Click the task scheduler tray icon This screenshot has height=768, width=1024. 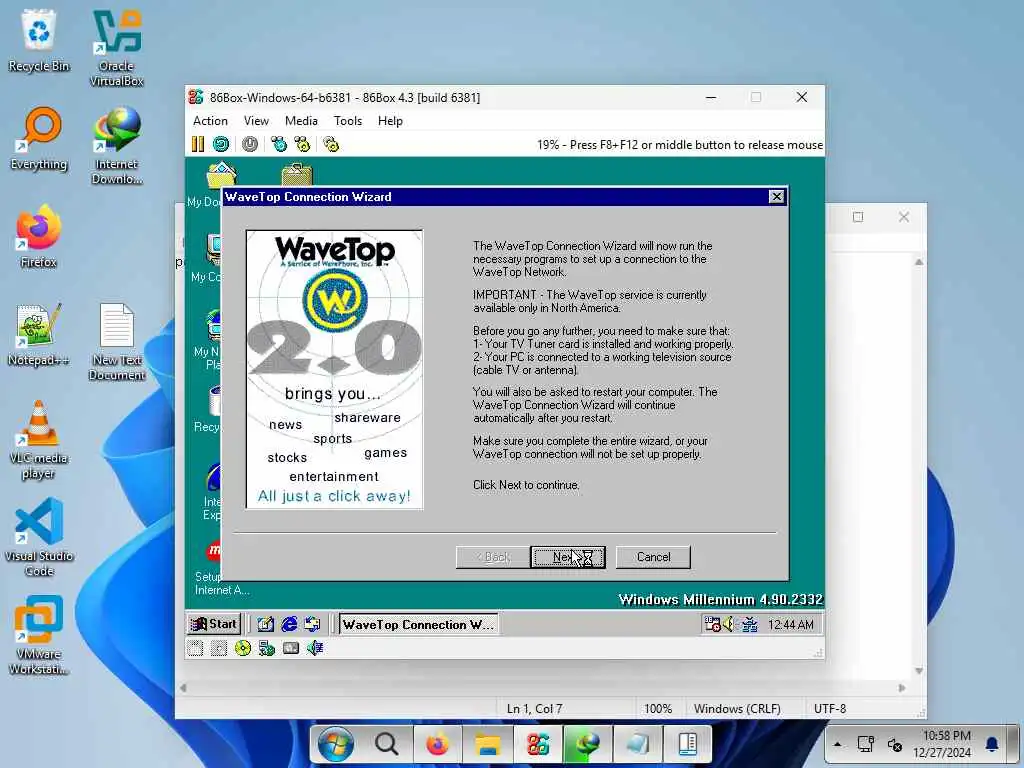coord(711,624)
